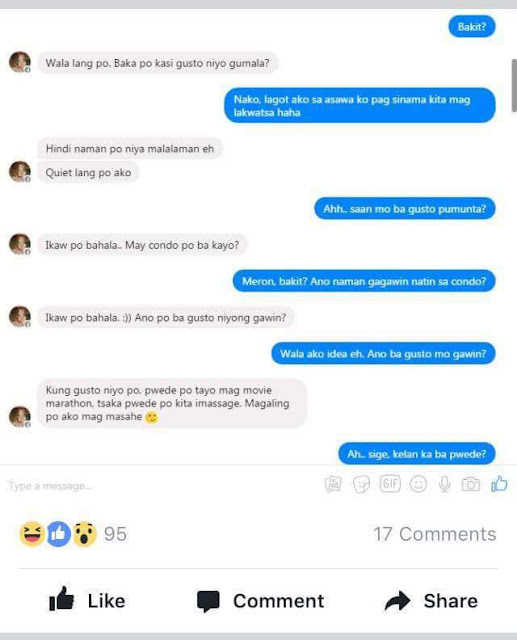517x640 pixels.
Task: Click the laughing Haha reaction emoji
Action: click(32, 534)
